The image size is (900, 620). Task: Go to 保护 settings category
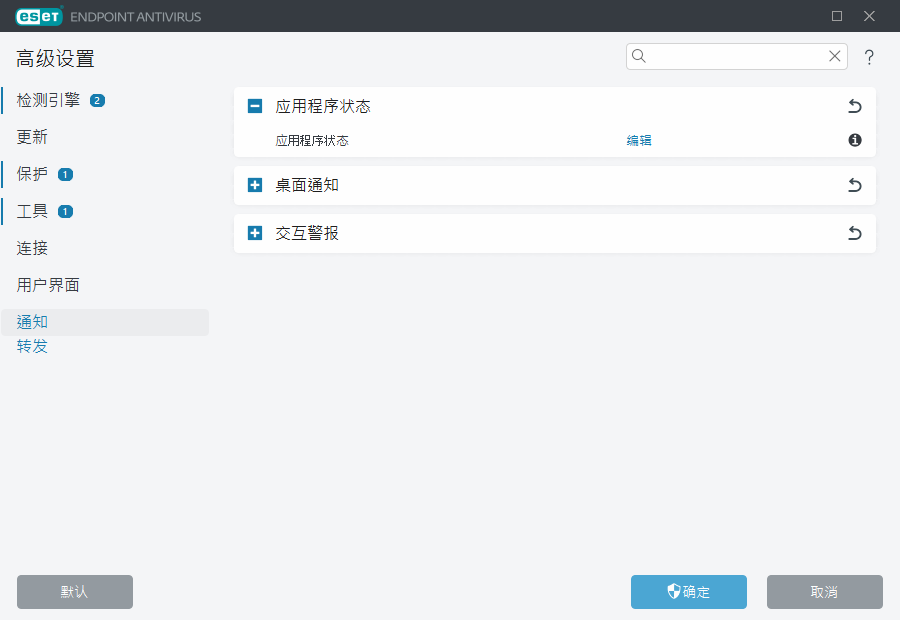coord(32,174)
